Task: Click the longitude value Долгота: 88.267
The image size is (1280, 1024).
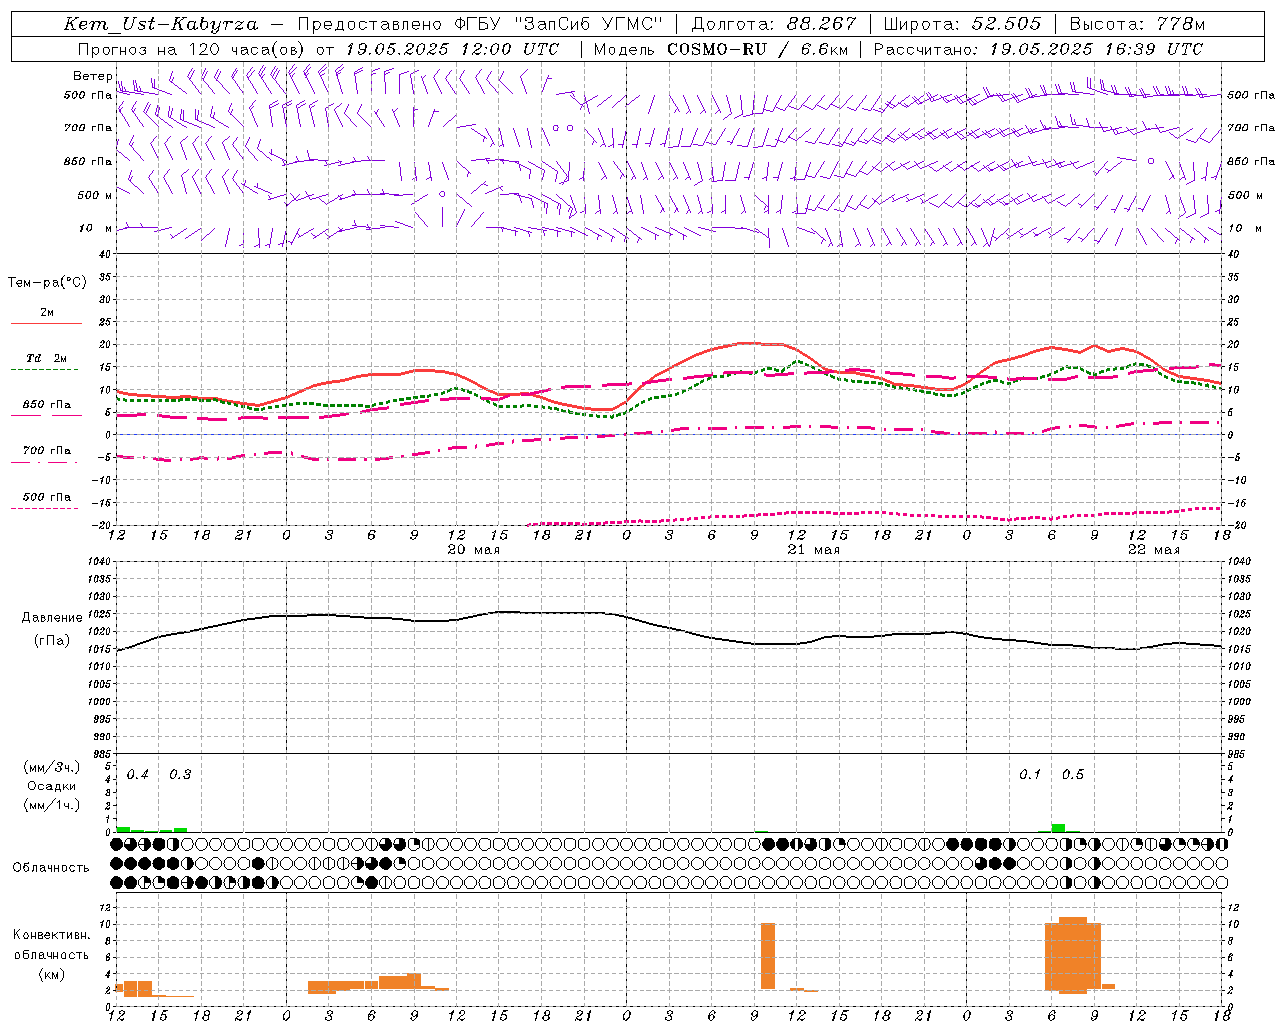Action: [774, 24]
